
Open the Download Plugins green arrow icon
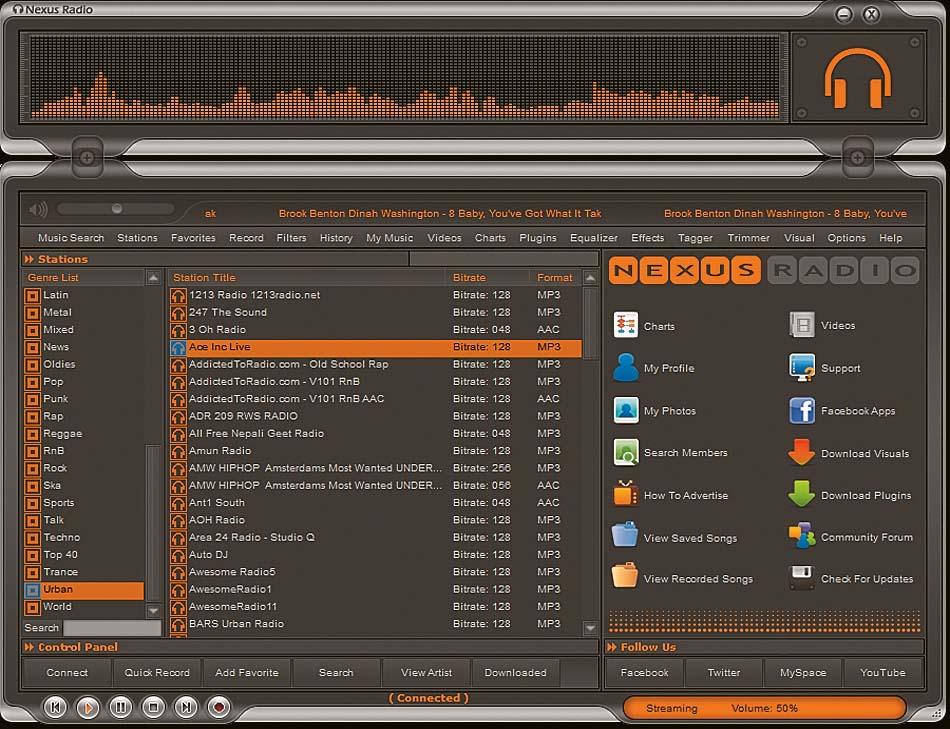(802, 495)
